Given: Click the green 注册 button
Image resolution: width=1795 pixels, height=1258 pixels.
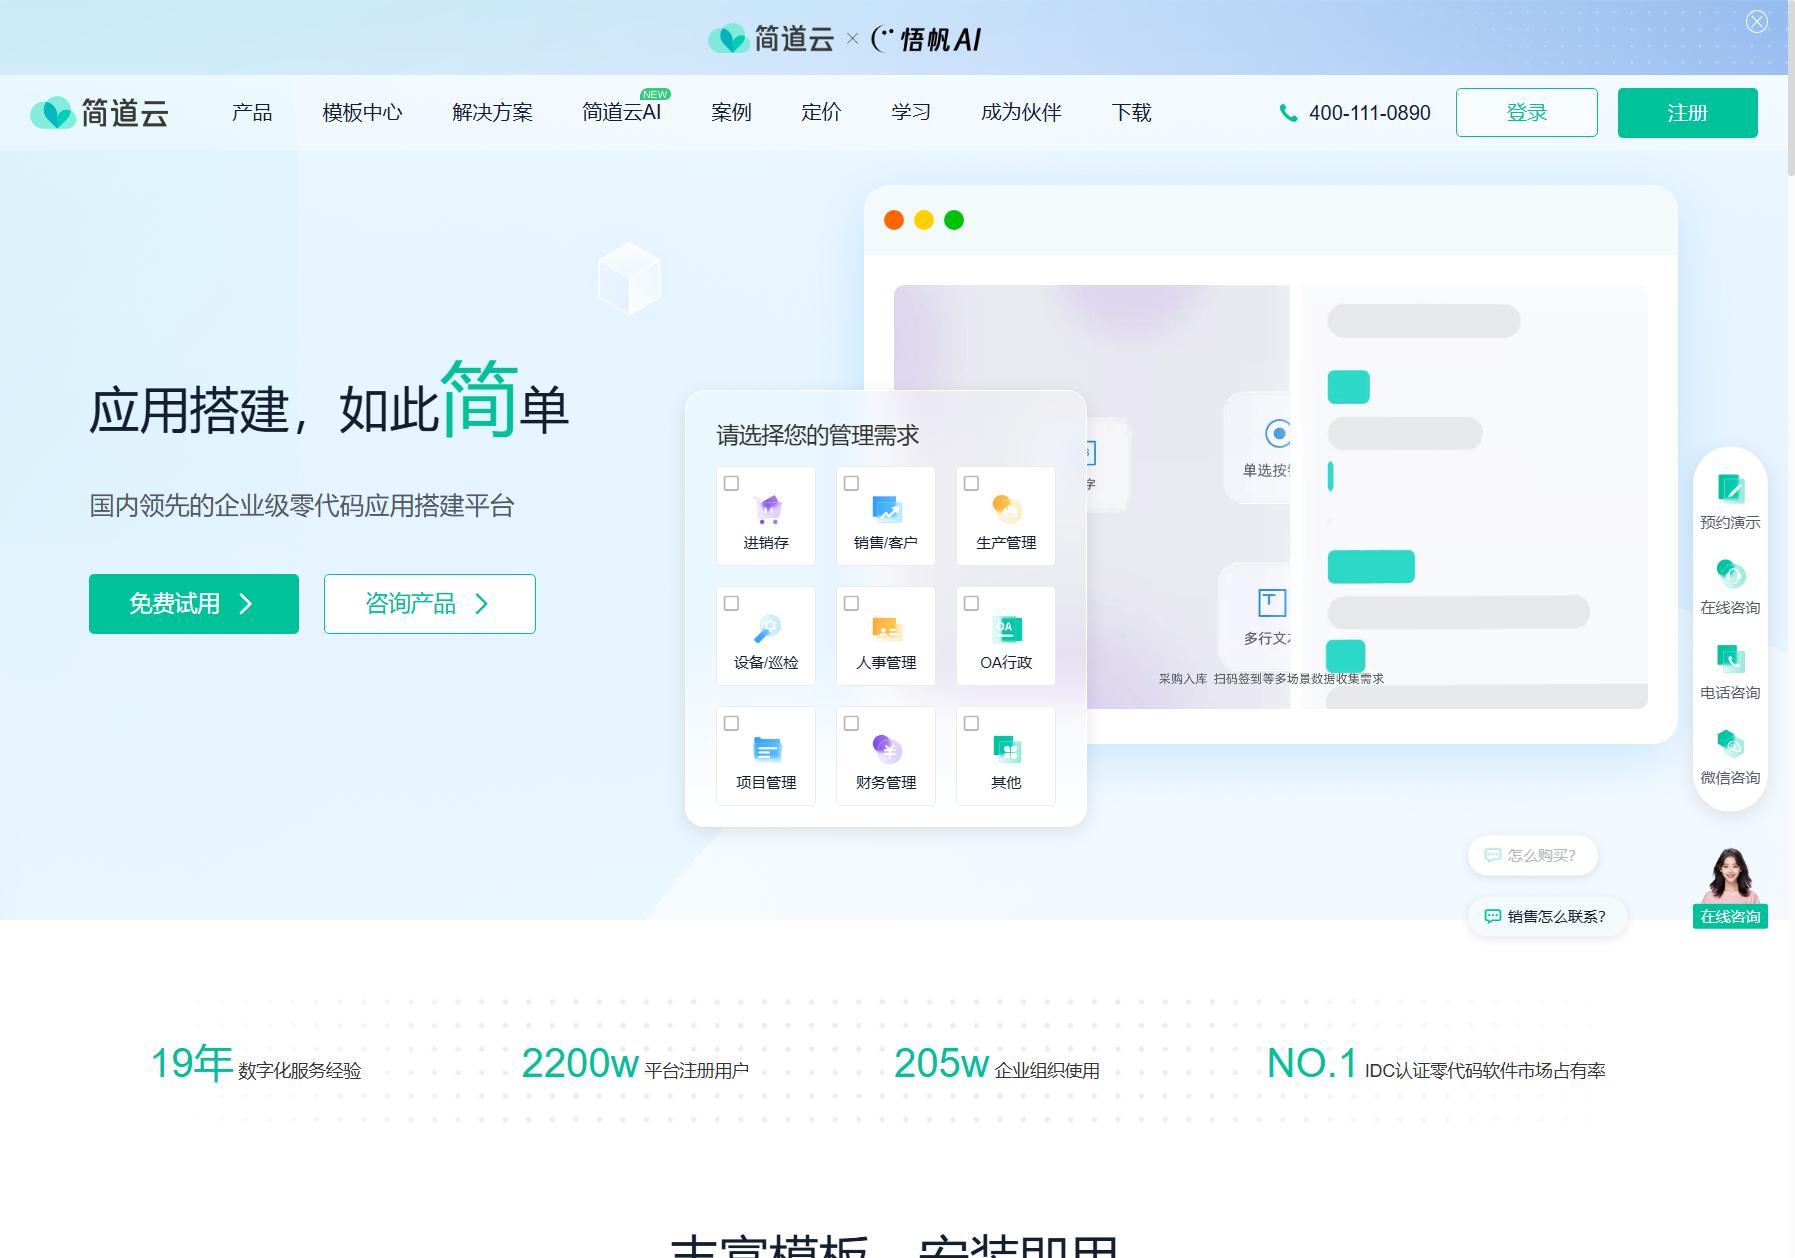Looking at the screenshot, I should (x=1688, y=113).
